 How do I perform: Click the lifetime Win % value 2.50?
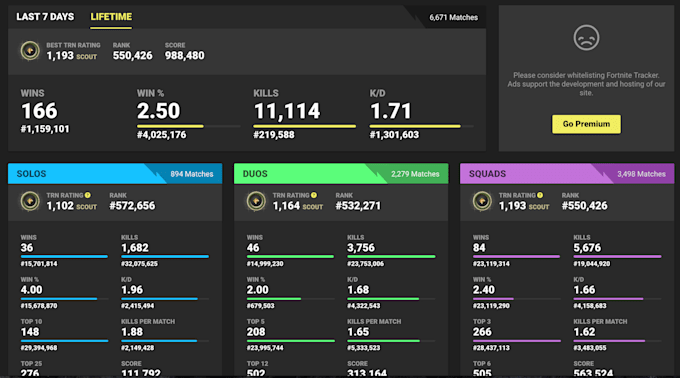click(158, 111)
